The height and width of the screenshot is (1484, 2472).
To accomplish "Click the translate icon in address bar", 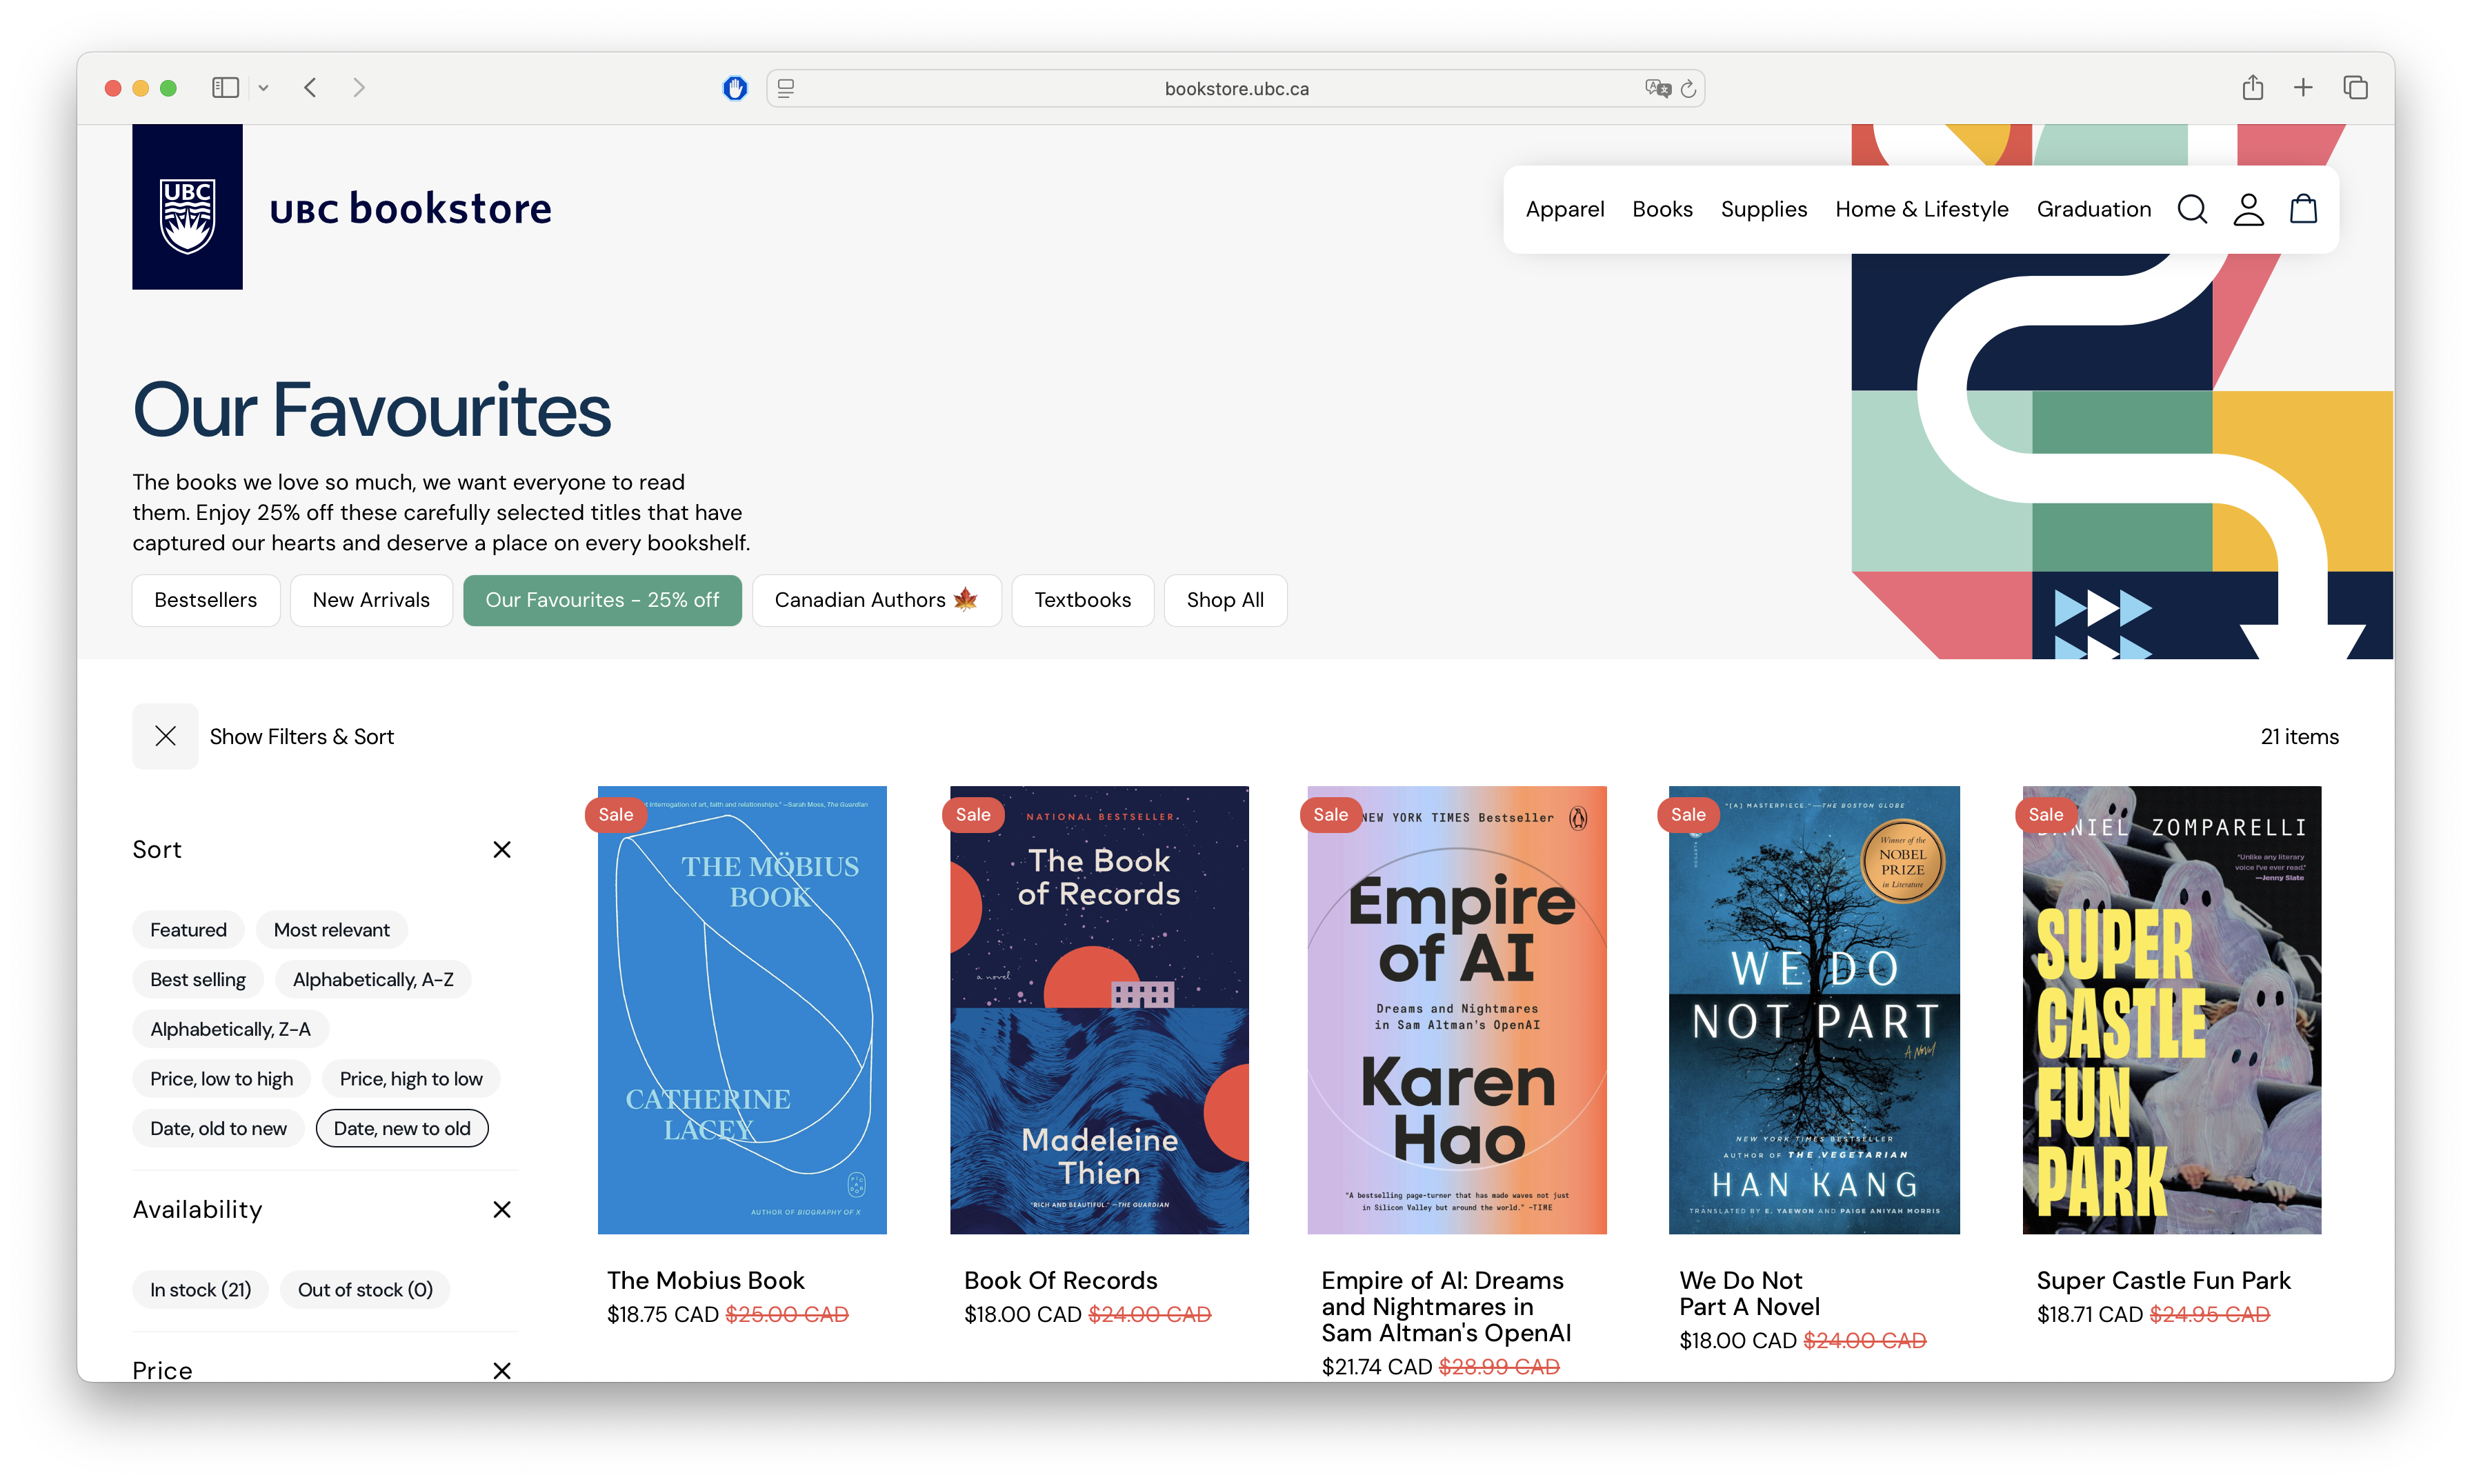I will 1657,88.
